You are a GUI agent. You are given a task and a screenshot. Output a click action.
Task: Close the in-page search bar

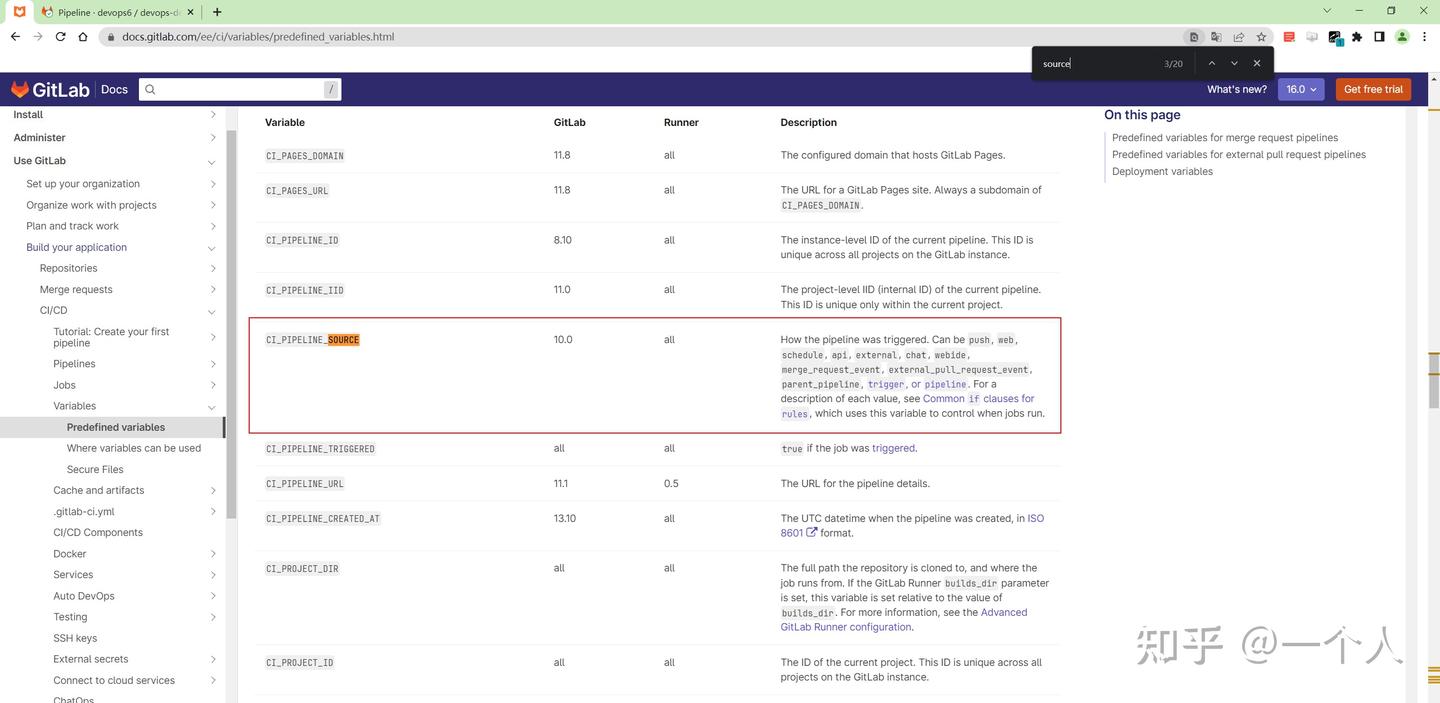pyautogui.click(x=1257, y=62)
